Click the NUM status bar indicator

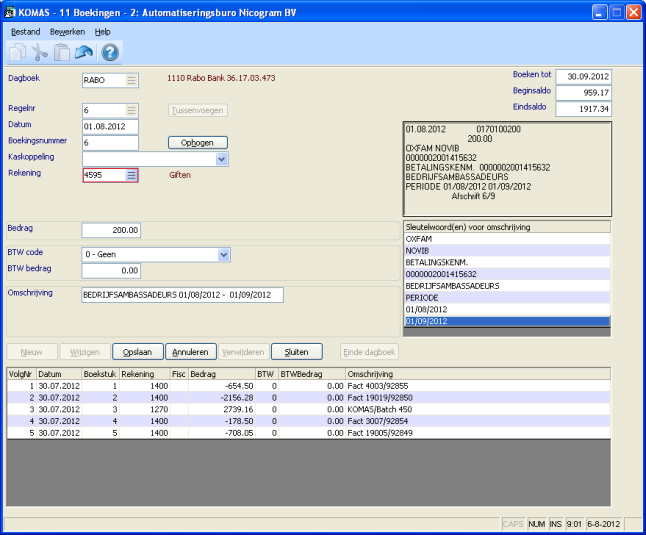(x=536, y=524)
